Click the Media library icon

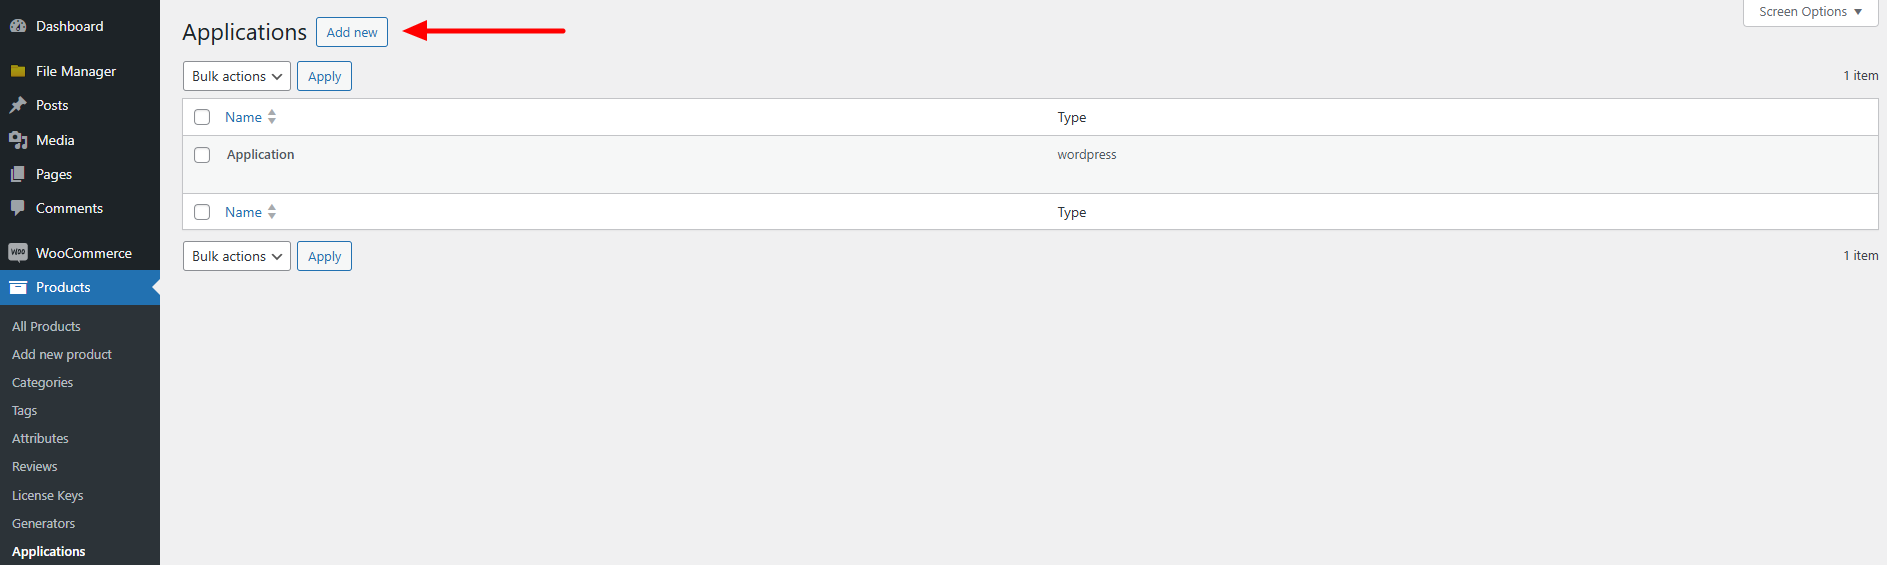coord(18,140)
